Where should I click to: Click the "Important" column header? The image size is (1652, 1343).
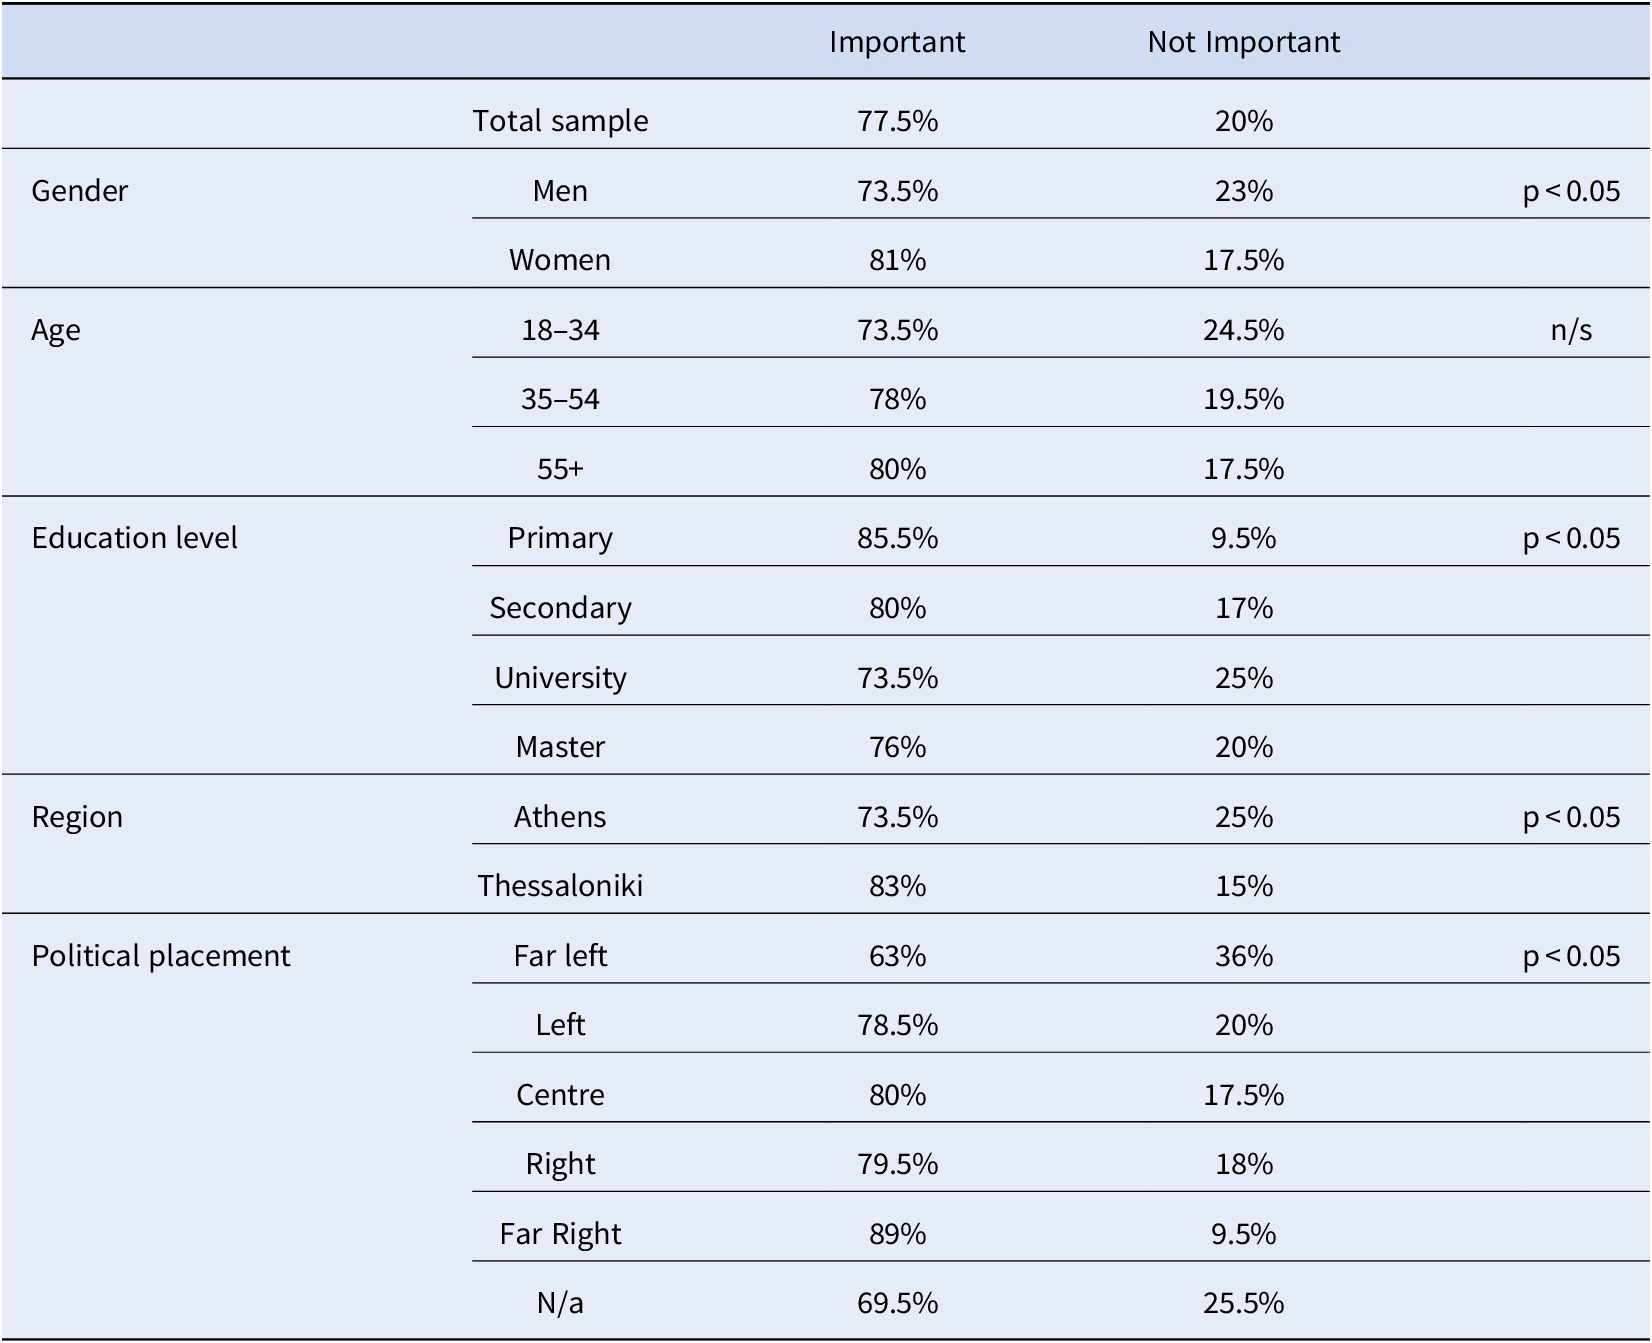897,42
